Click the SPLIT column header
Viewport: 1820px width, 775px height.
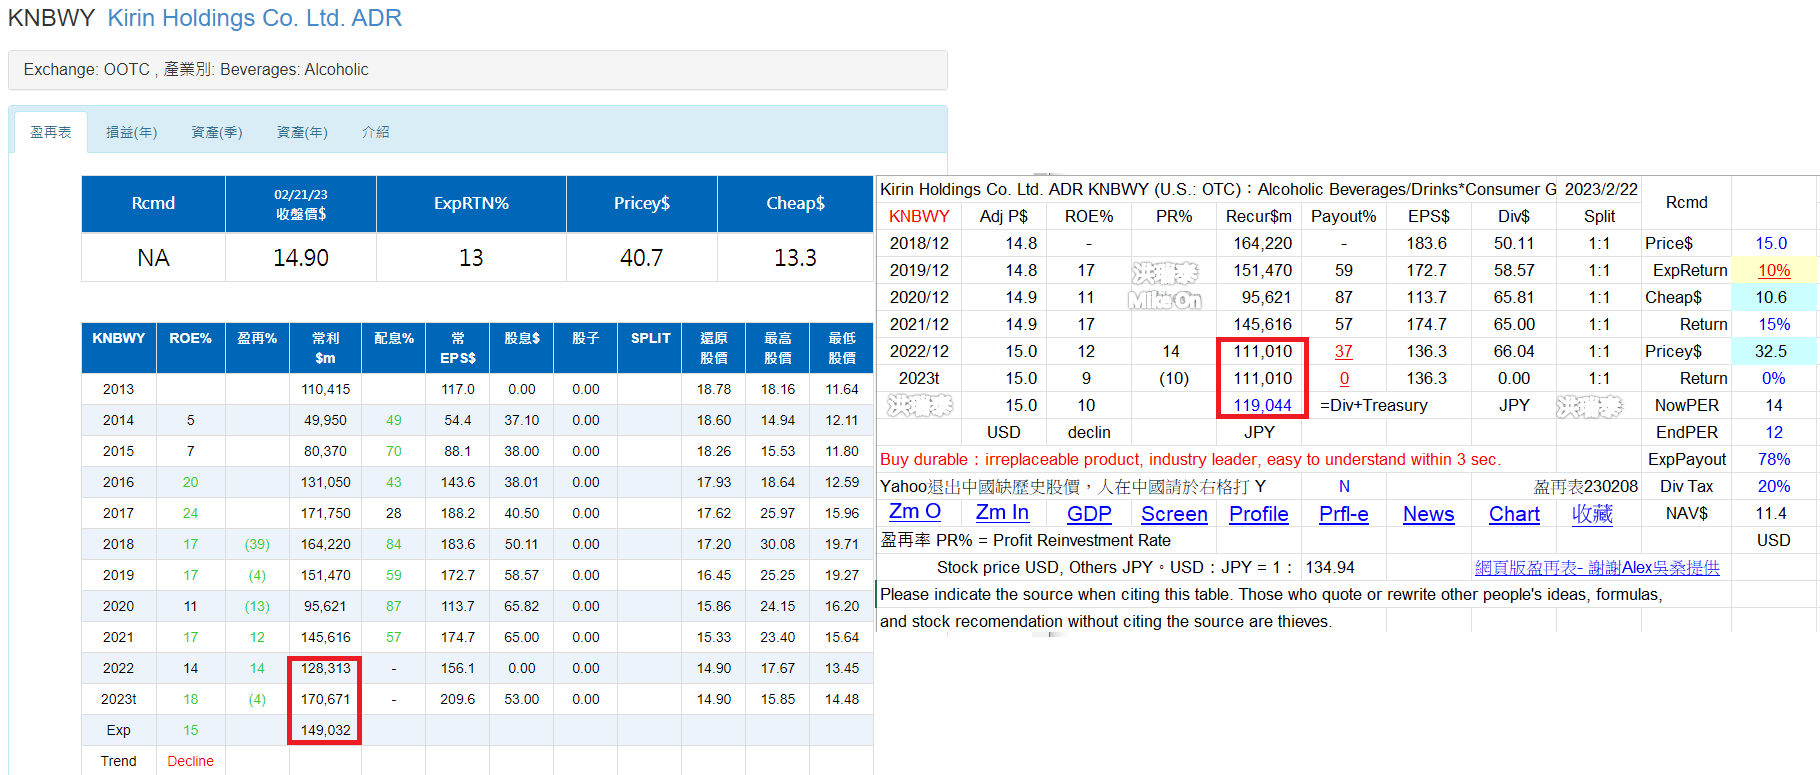coord(650,347)
